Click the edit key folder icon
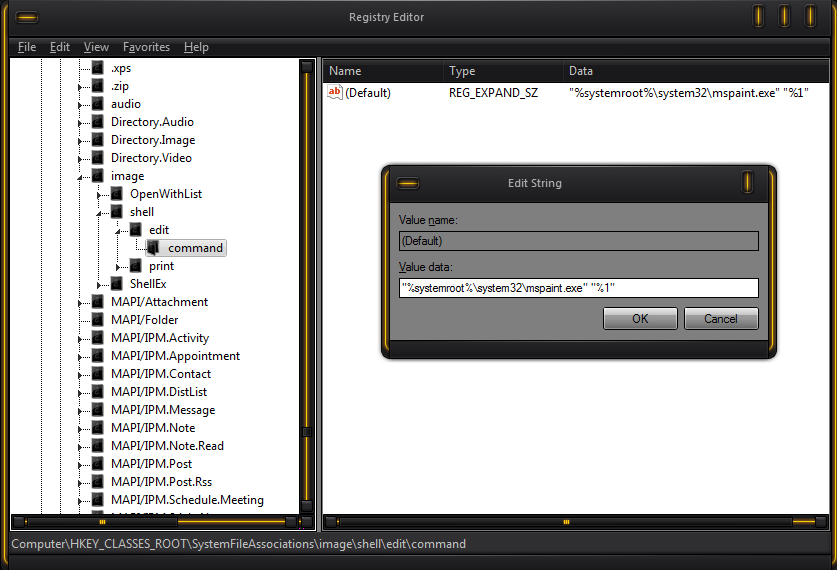 136,230
